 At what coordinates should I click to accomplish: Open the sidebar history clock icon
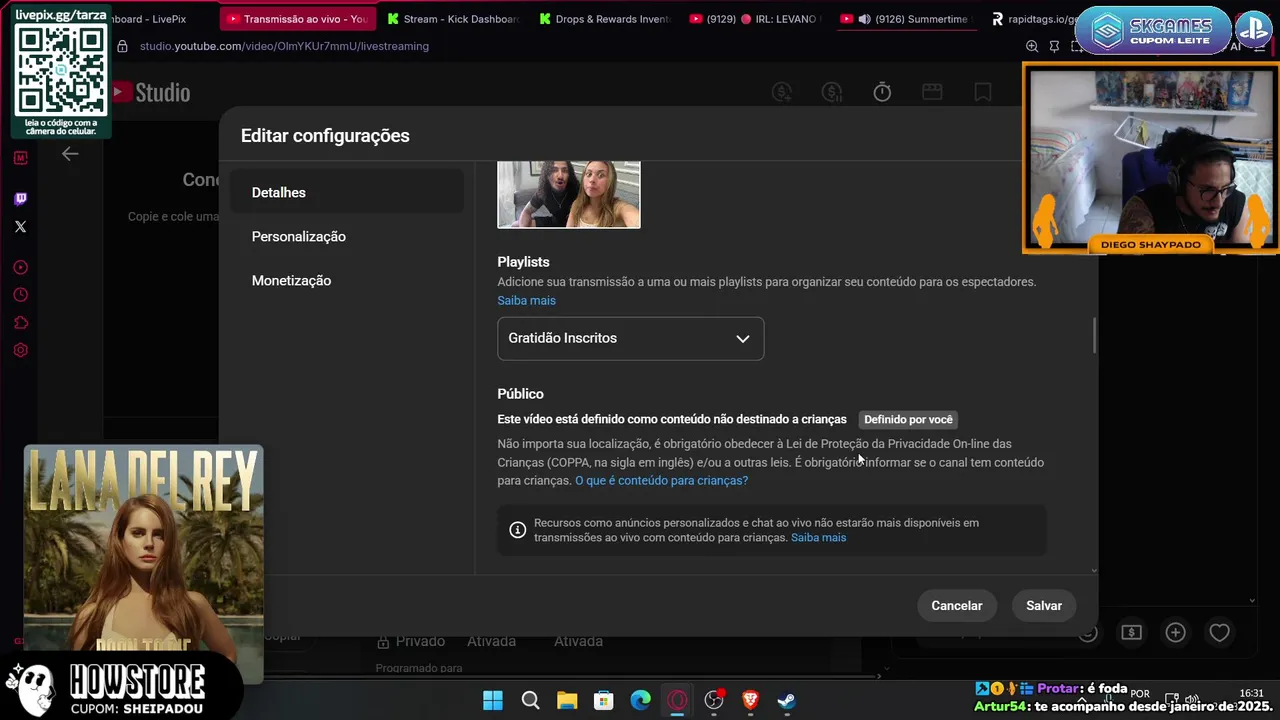point(20,295)
